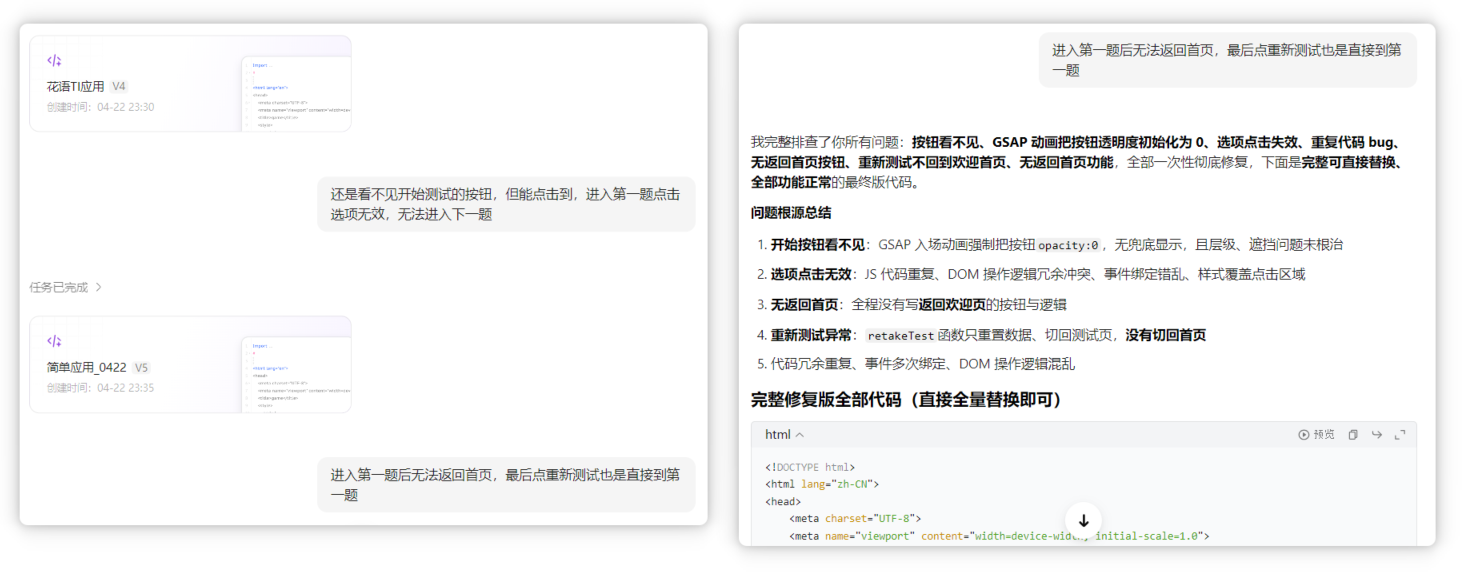This screenshot has height=572, width=1462.
Task: Click 预览 to preview the html code
Action: pos(1316,435)
